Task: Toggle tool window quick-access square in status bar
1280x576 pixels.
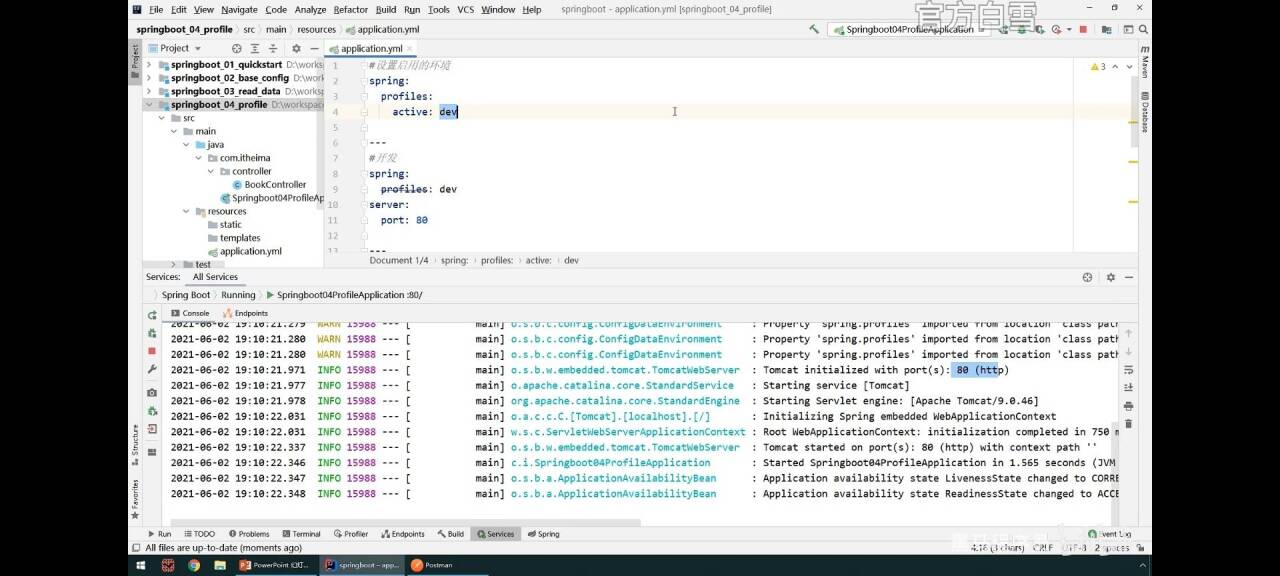Action: point(137,548)
